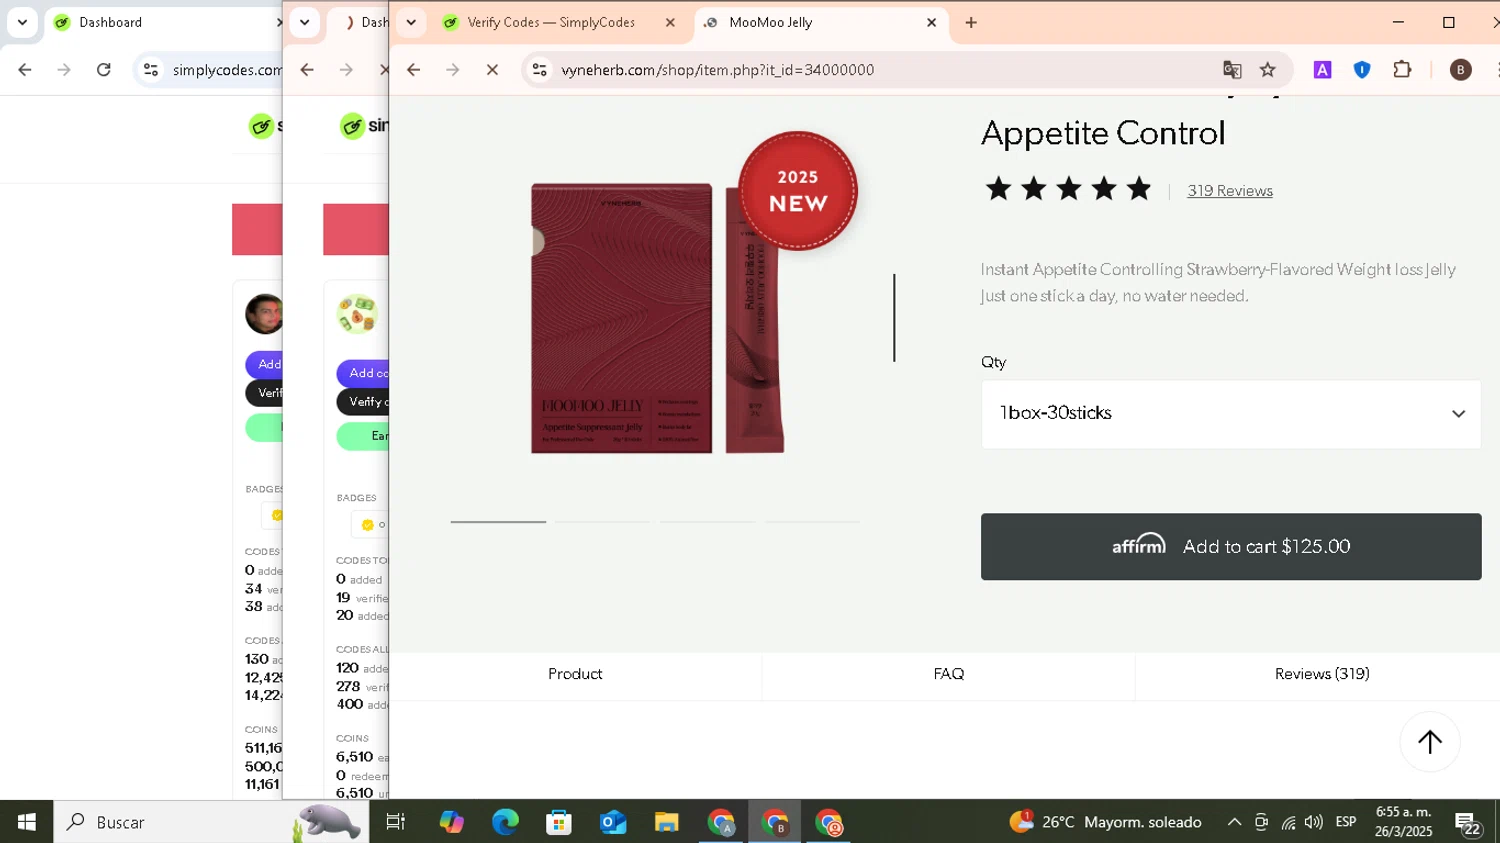Click the Buscar taskbar search box
Viewport: 1500px width, 843px height.
click(x=211, y=822)
